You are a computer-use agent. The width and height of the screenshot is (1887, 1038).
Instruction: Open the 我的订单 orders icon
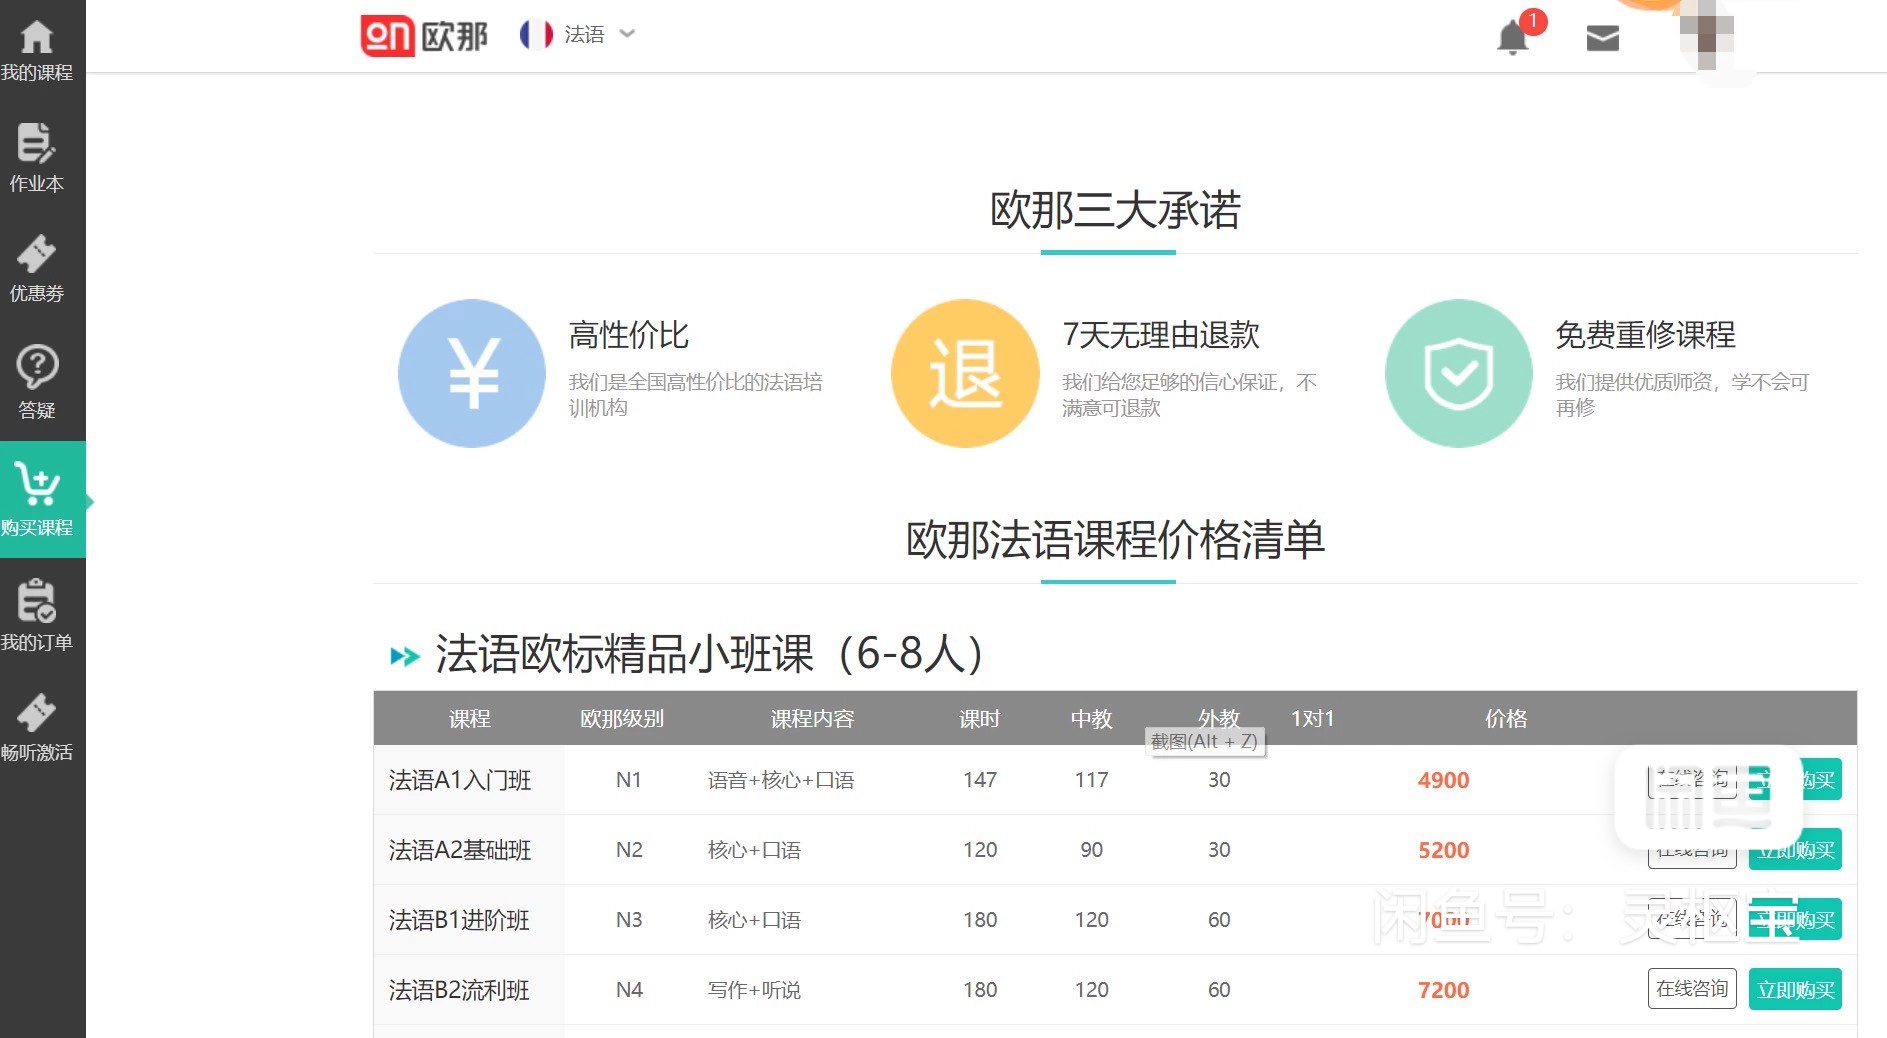coord(37,600)
